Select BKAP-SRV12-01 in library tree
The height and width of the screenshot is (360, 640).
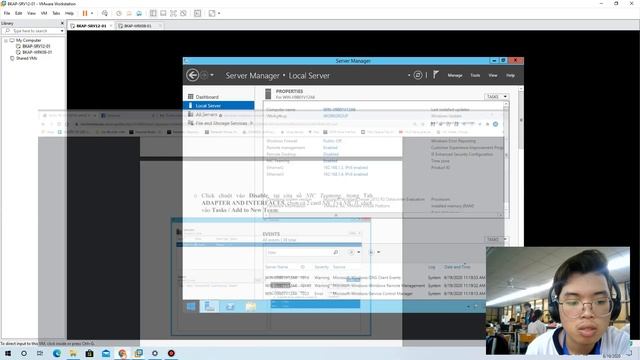point(36,47)
